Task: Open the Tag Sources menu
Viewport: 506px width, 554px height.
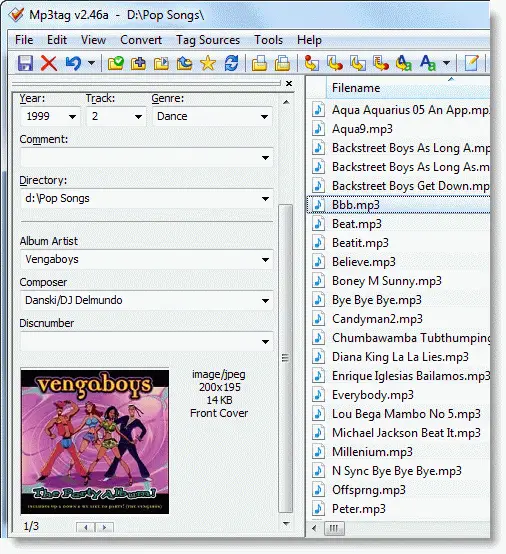Action: coord(208,40)
